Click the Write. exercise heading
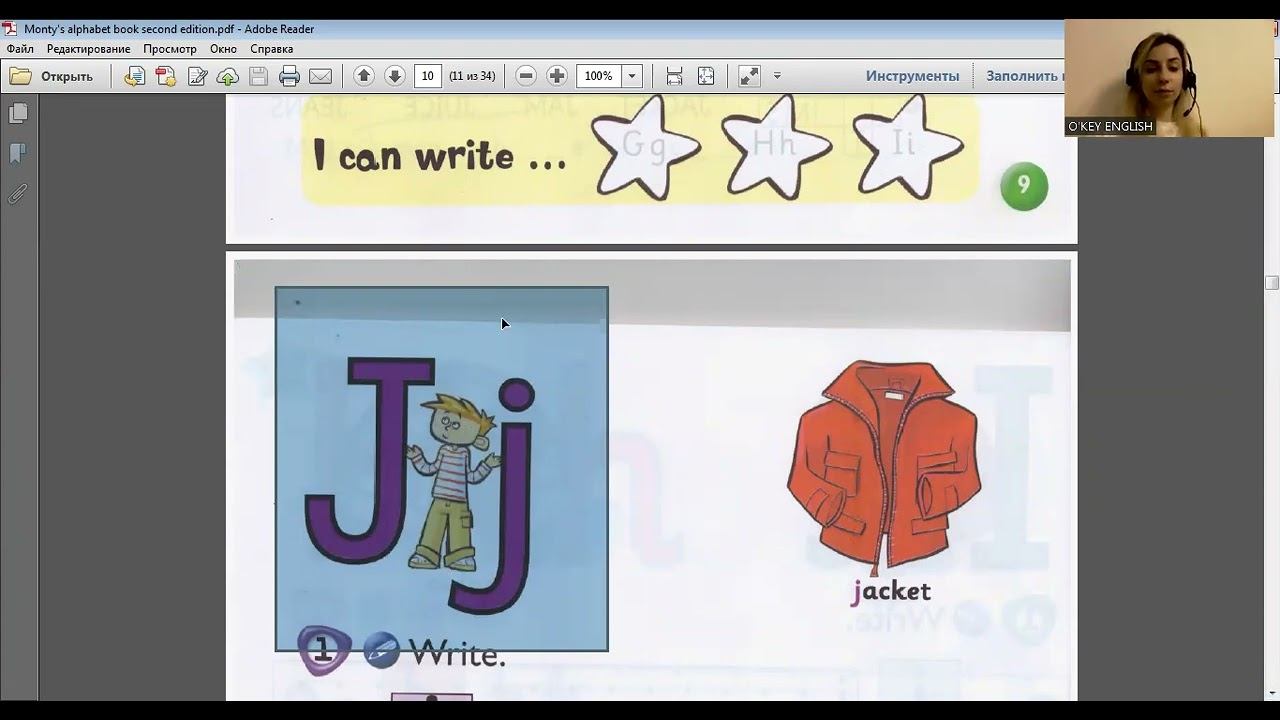The height and width of the screenshot is (720, 1280). point(457,654)
